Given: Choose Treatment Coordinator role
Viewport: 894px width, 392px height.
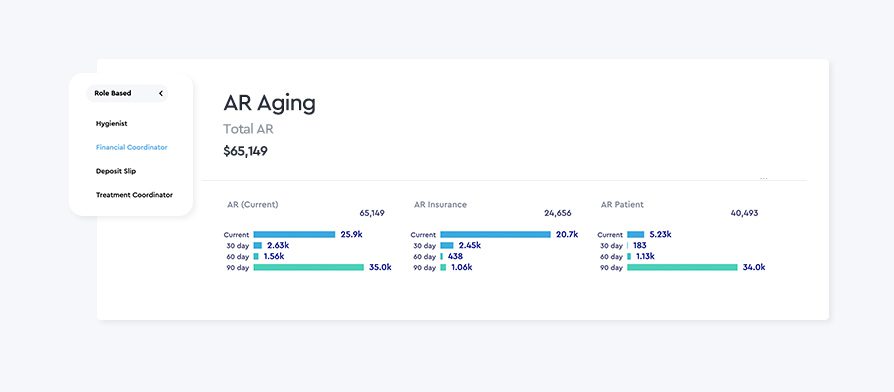Looking at the screenshot, I should (134, 195).
